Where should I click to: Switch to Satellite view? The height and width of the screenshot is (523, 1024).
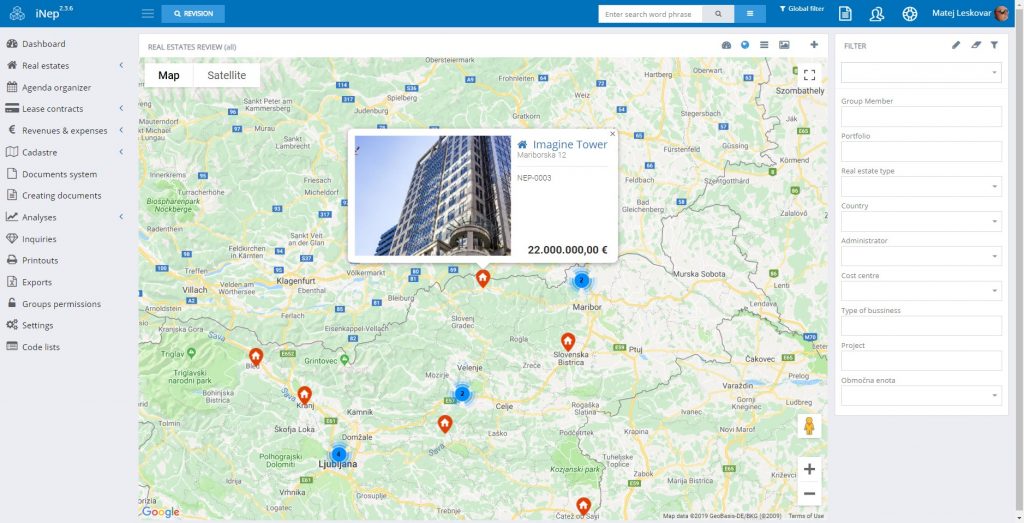(227, 75)
